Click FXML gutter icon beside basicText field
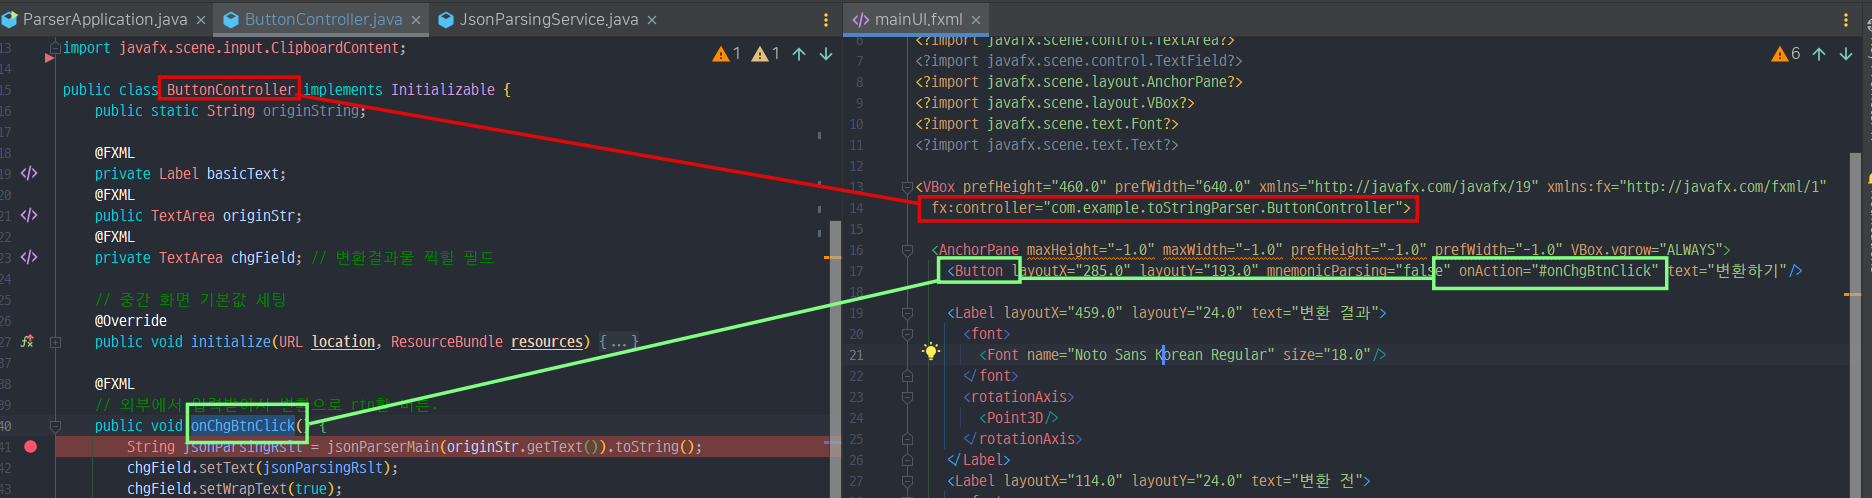 point(29,173)
